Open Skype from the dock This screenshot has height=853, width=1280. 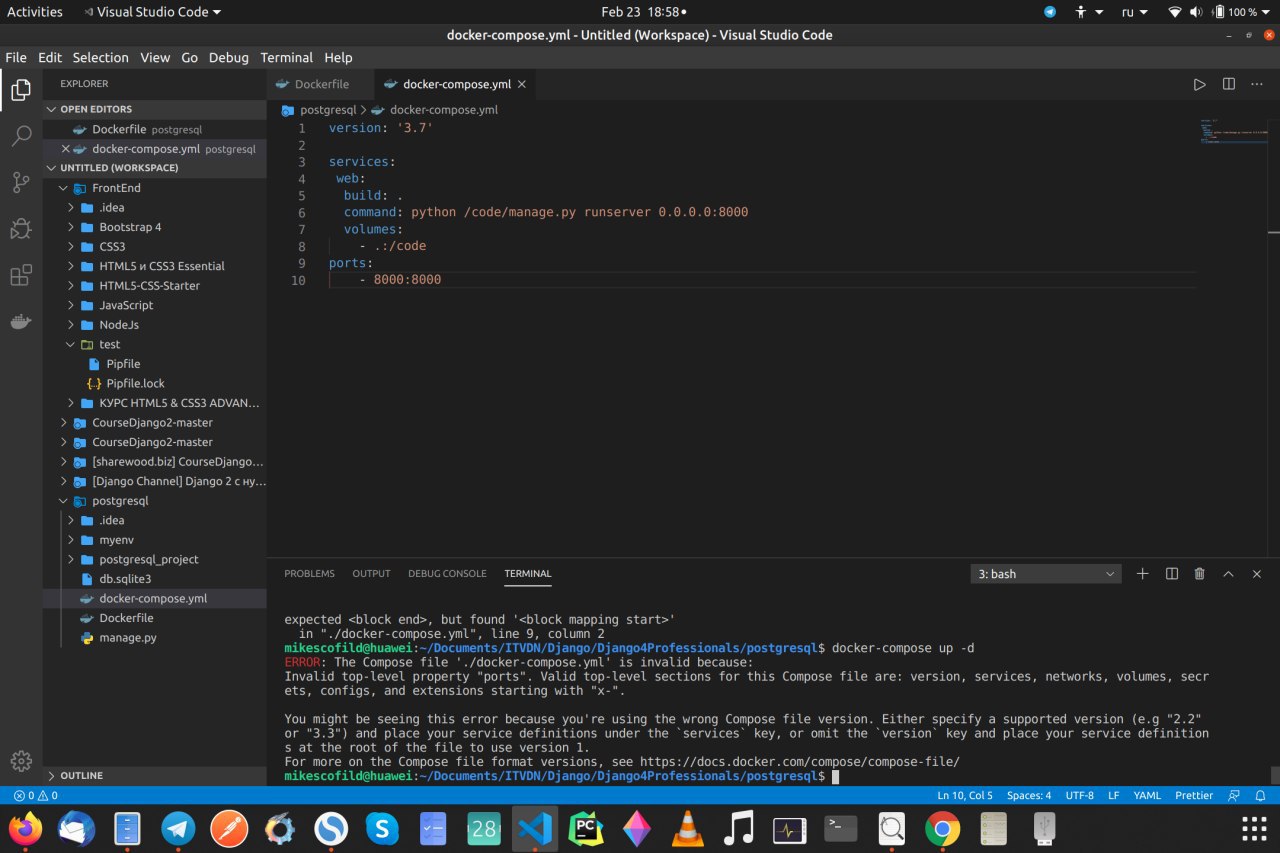click(x=382, y=828)
